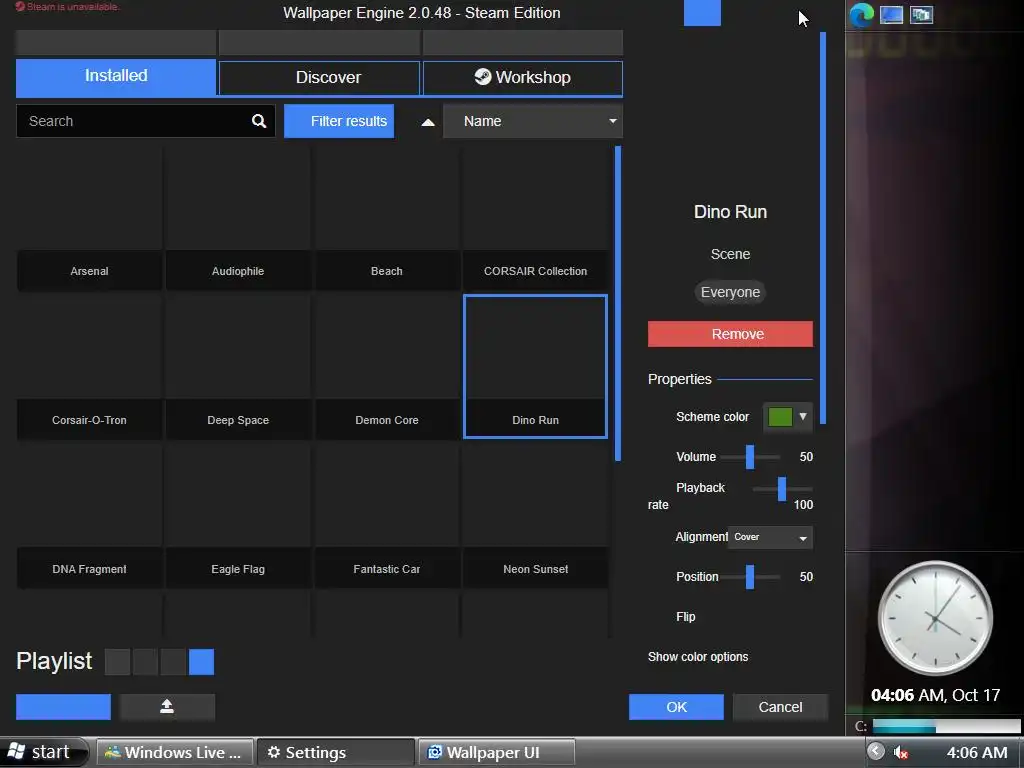
Task: Click the taskbar clock time
Action: [977, 752]
